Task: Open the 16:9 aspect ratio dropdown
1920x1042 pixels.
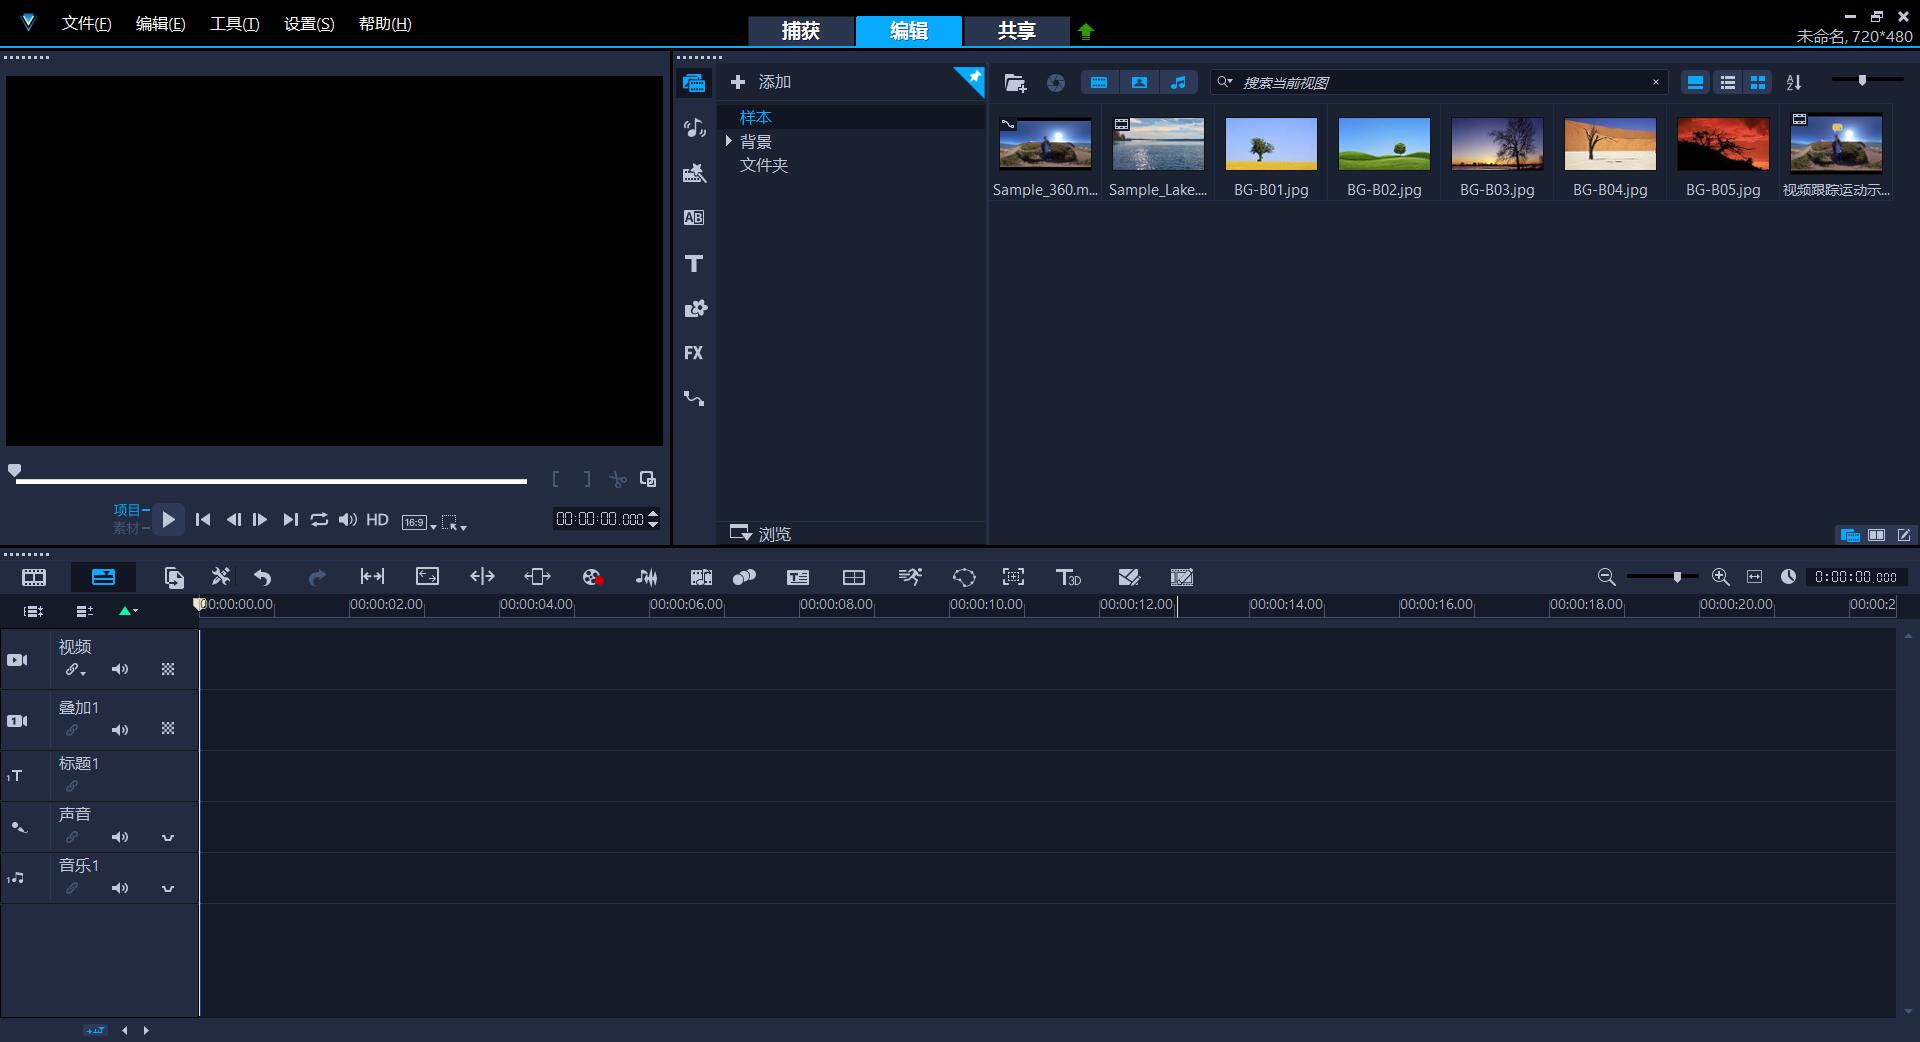Action: [419, 522]
